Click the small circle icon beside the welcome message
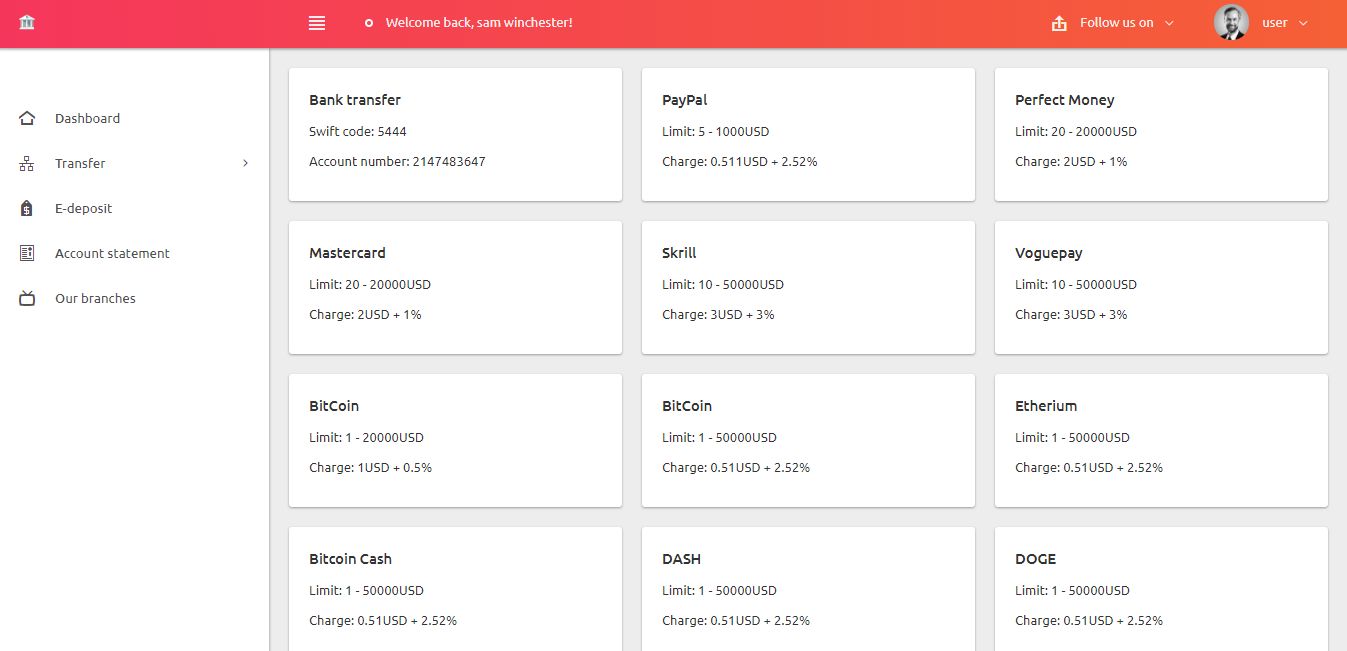The height and width of the screenshot is (651, 1347). click(368, 22)
